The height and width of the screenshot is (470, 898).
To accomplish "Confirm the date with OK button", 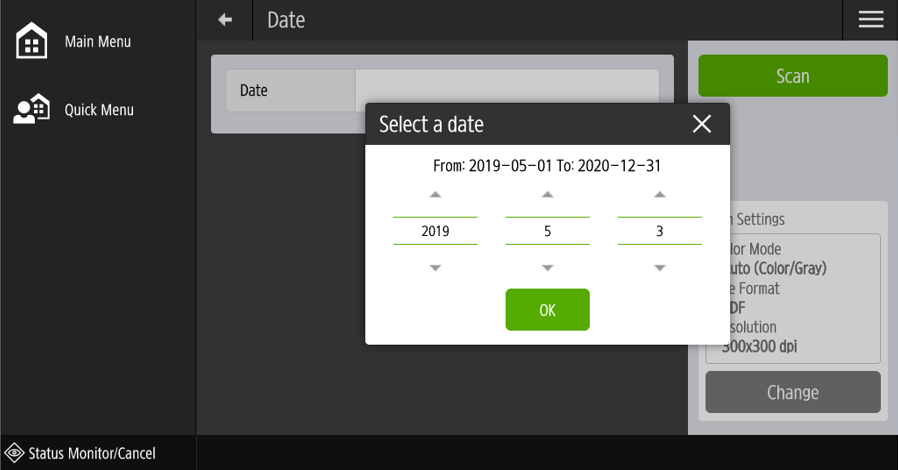I will pos(547,310).
